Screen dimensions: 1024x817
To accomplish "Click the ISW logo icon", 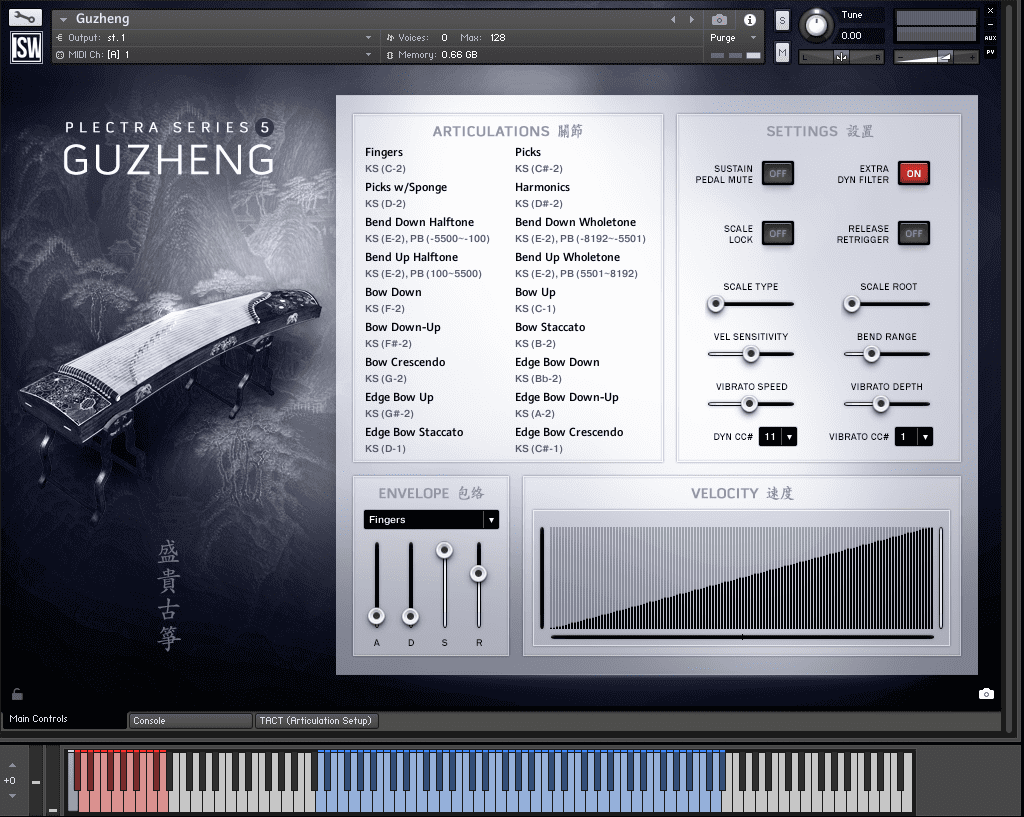I will click(26, 47).
